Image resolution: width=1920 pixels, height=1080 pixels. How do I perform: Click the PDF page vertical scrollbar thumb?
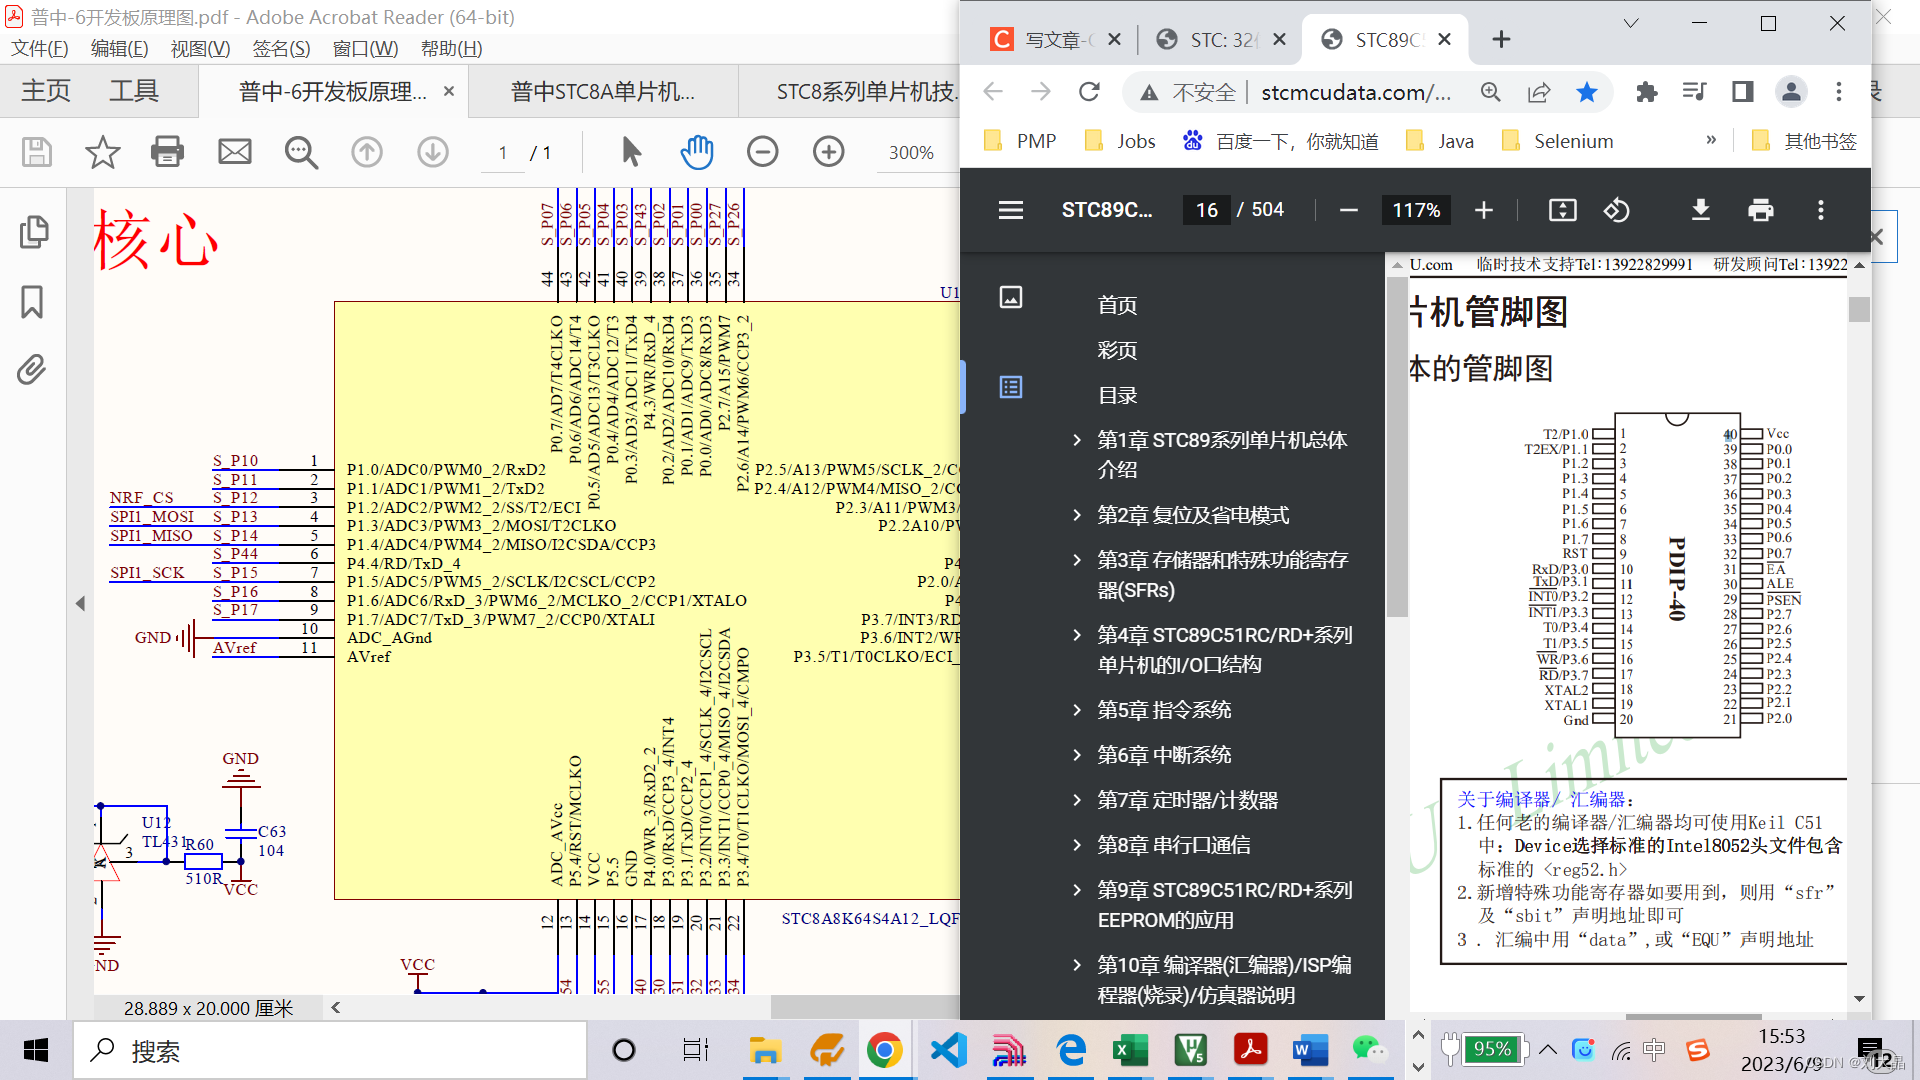[x=1859, y=310]
